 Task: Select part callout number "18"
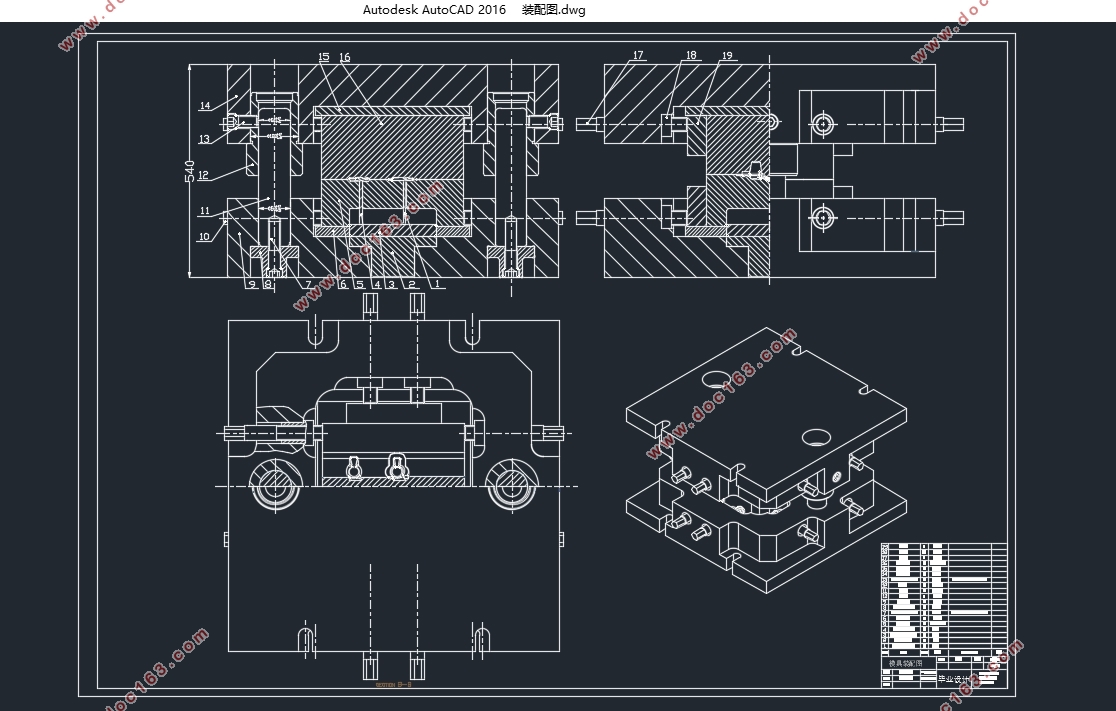pos(691,55)
